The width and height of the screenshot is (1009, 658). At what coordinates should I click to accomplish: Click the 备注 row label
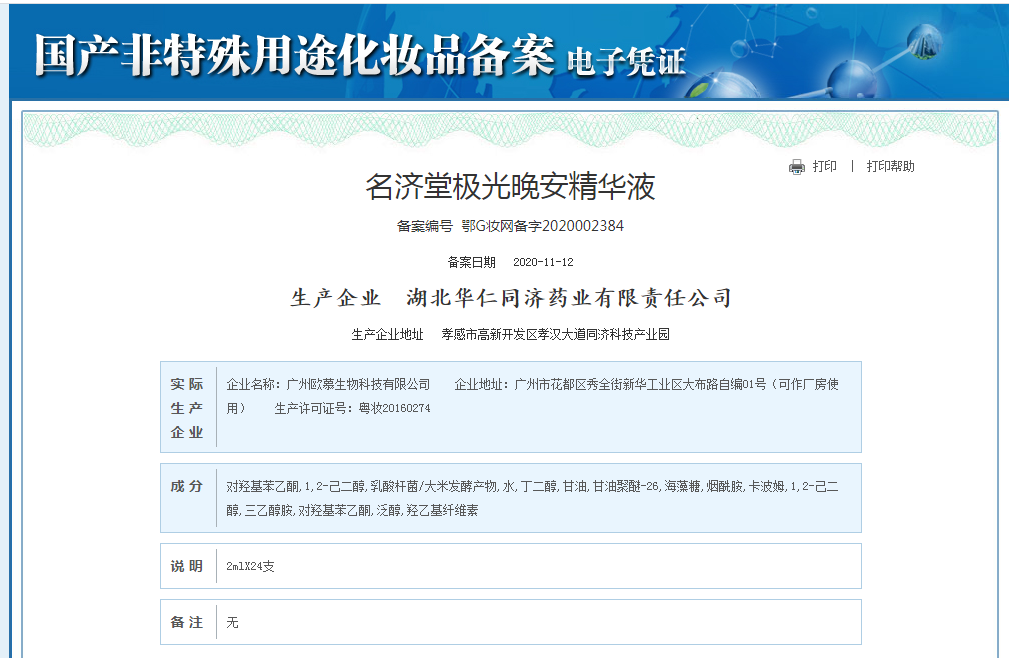(187, 622)
